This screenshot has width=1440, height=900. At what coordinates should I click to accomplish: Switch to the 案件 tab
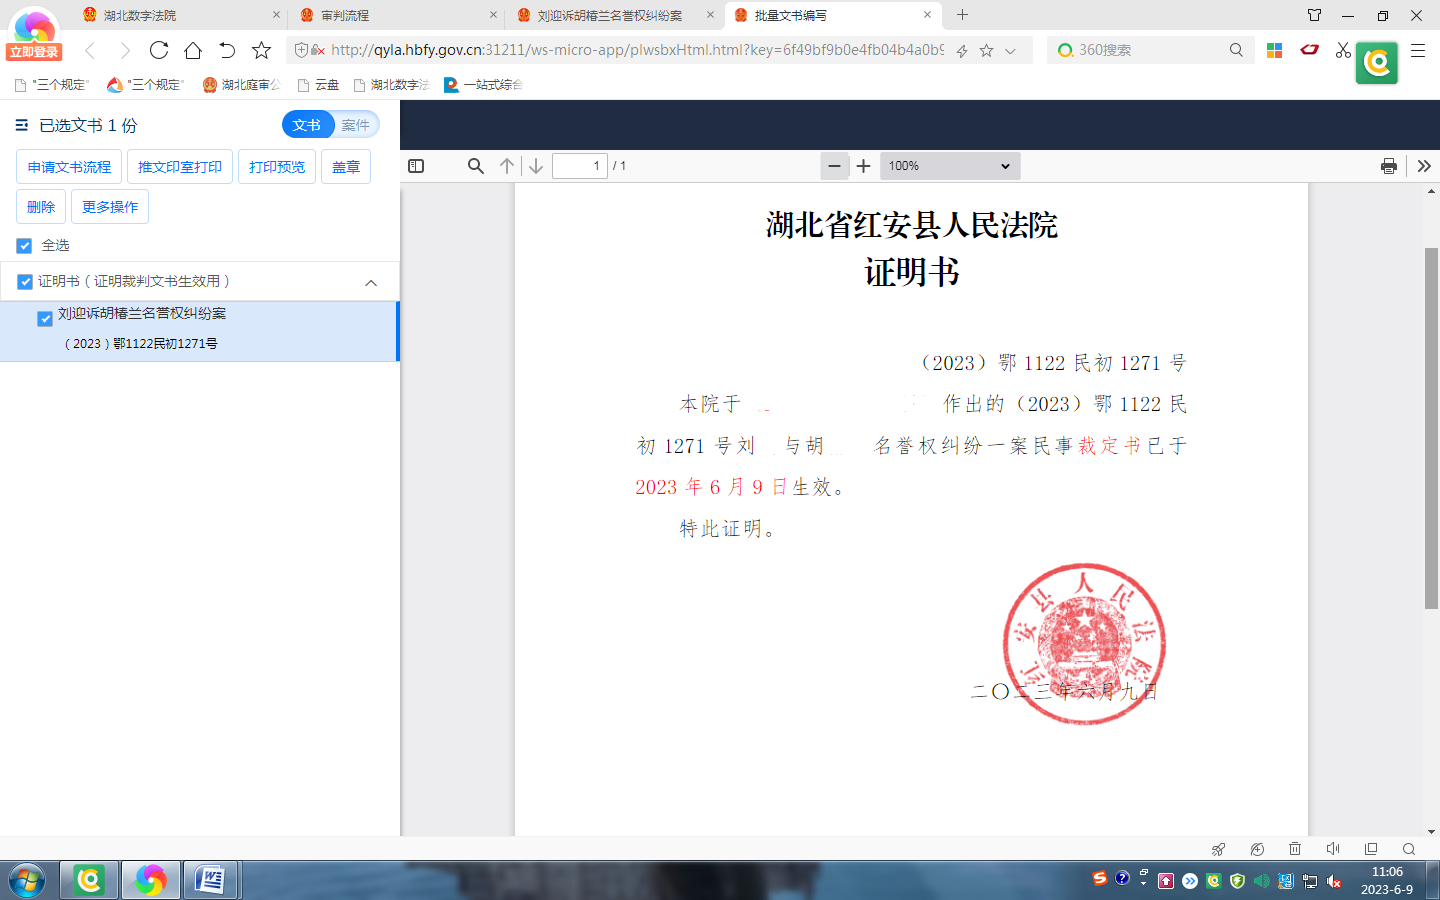[355, 125]
